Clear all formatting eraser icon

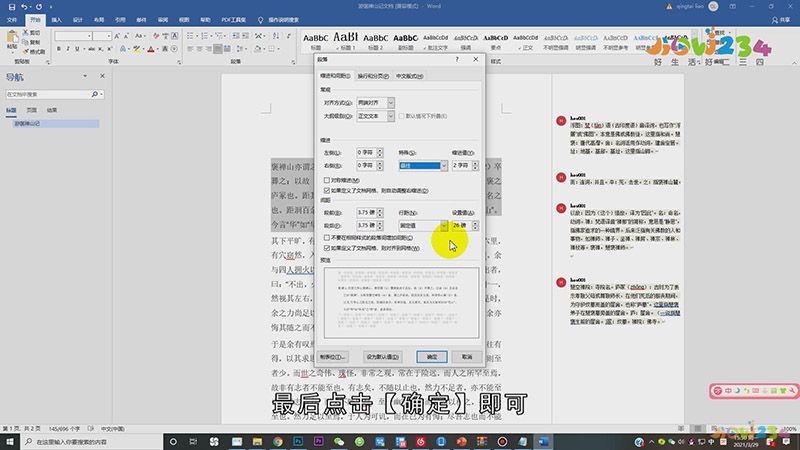pos(156,36)
